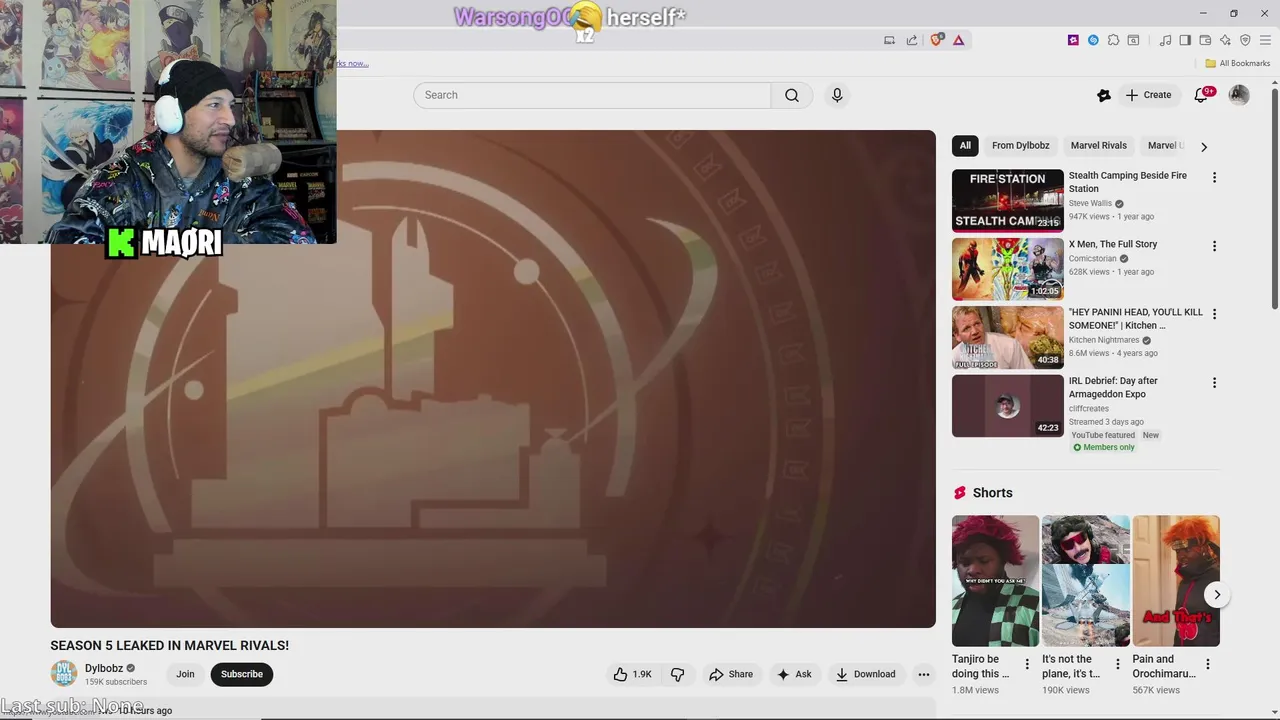
Task: Click the tab search extension icon
Action: point(1133,40)
